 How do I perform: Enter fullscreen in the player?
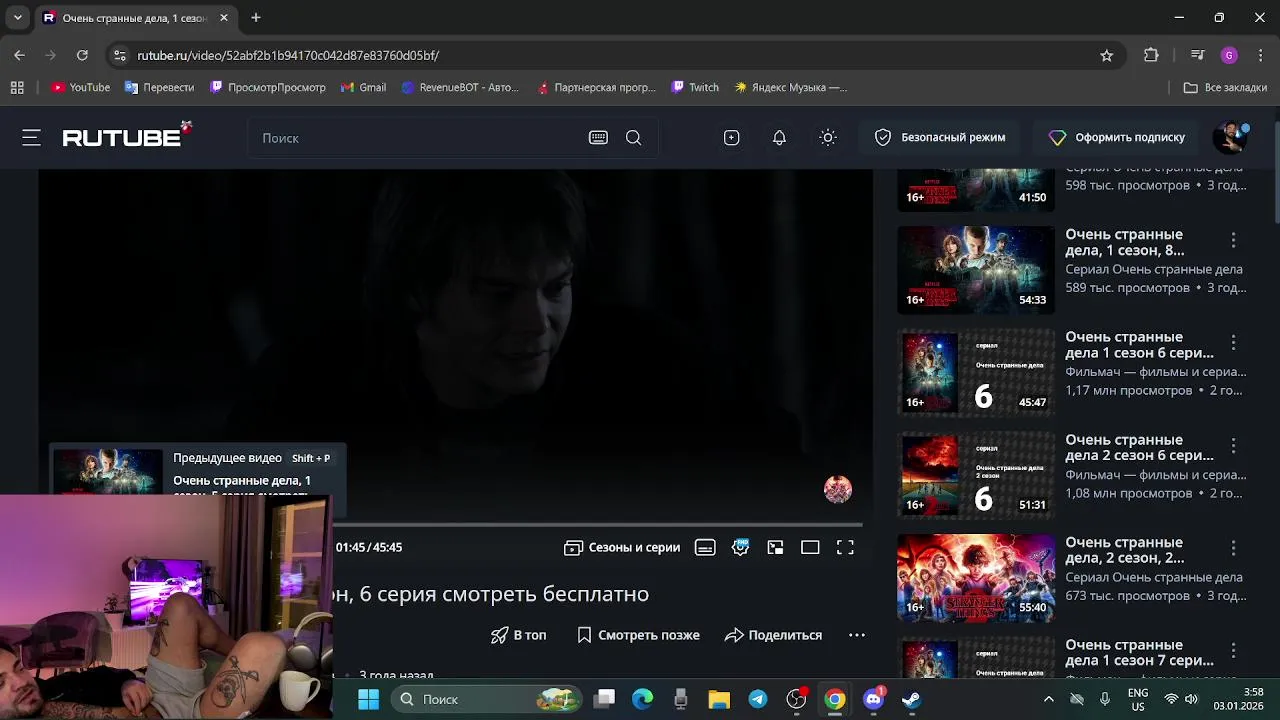(845, 547)
